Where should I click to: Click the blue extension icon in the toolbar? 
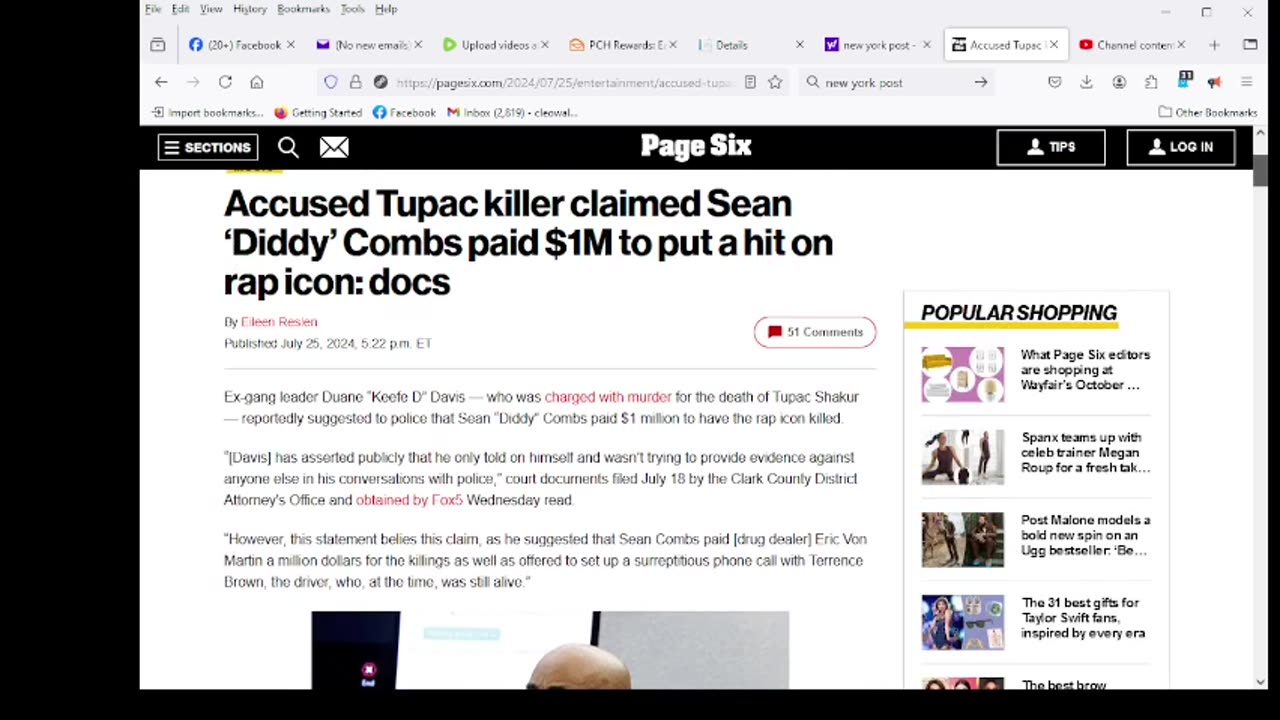pos(1185,79)
